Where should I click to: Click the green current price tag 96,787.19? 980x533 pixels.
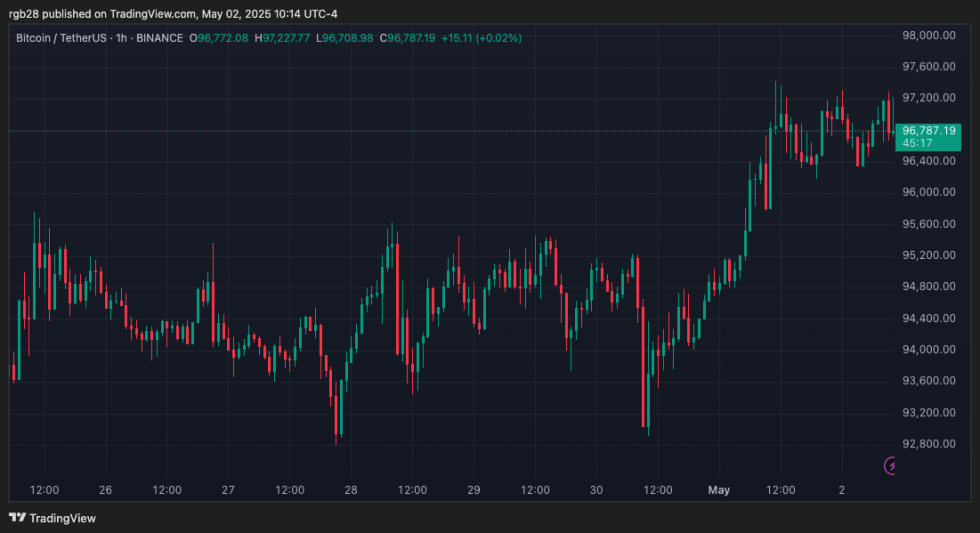(929, 130)
